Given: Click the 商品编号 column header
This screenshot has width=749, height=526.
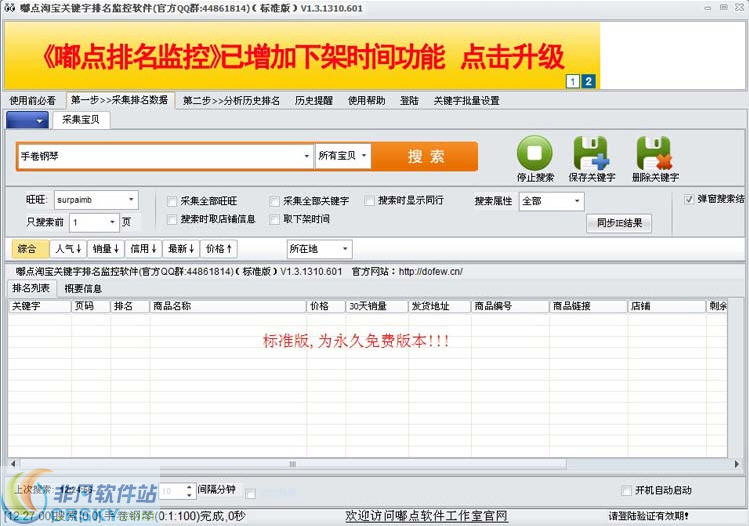Looking at the screenshot, I should (510, 306).
